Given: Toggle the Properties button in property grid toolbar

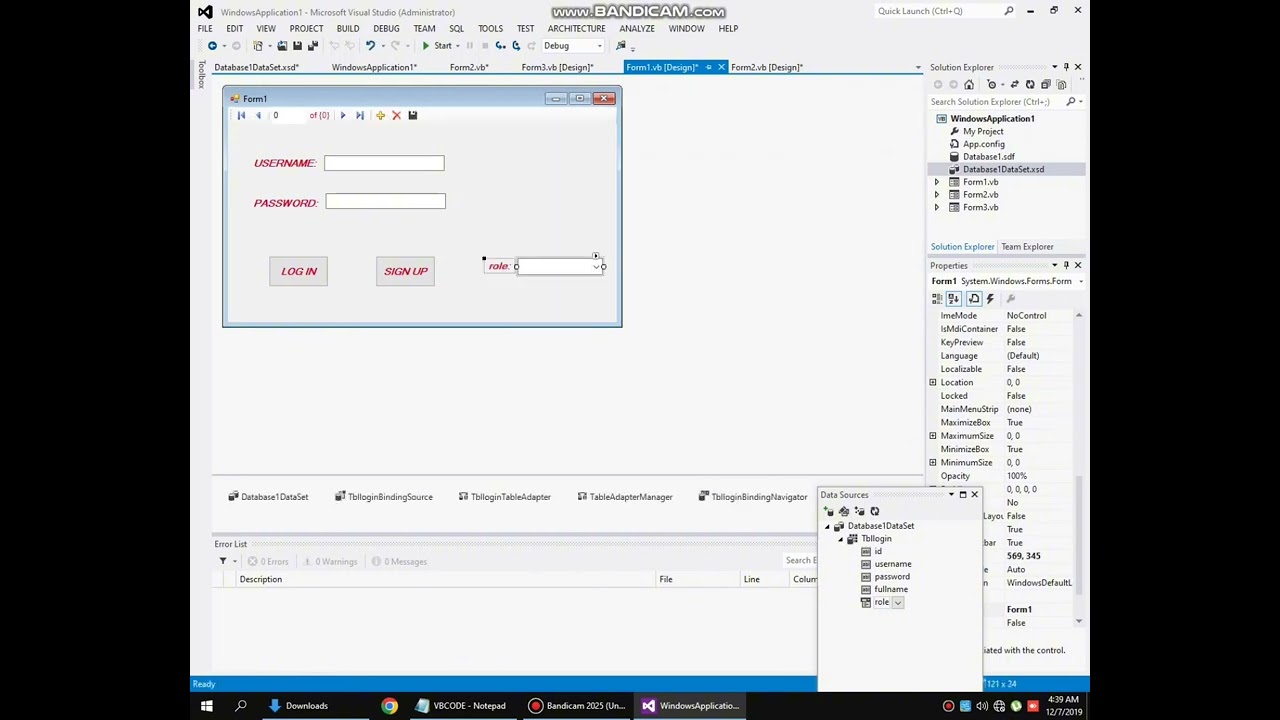Looking at the screenshot, I should pos(973,299).
